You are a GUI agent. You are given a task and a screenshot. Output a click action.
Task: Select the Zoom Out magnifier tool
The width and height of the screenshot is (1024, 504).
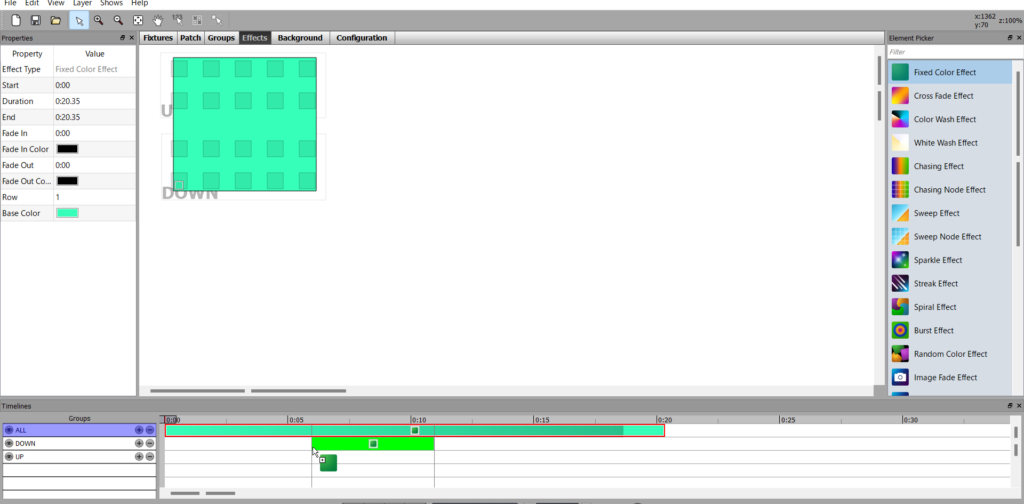click(118, 20)
